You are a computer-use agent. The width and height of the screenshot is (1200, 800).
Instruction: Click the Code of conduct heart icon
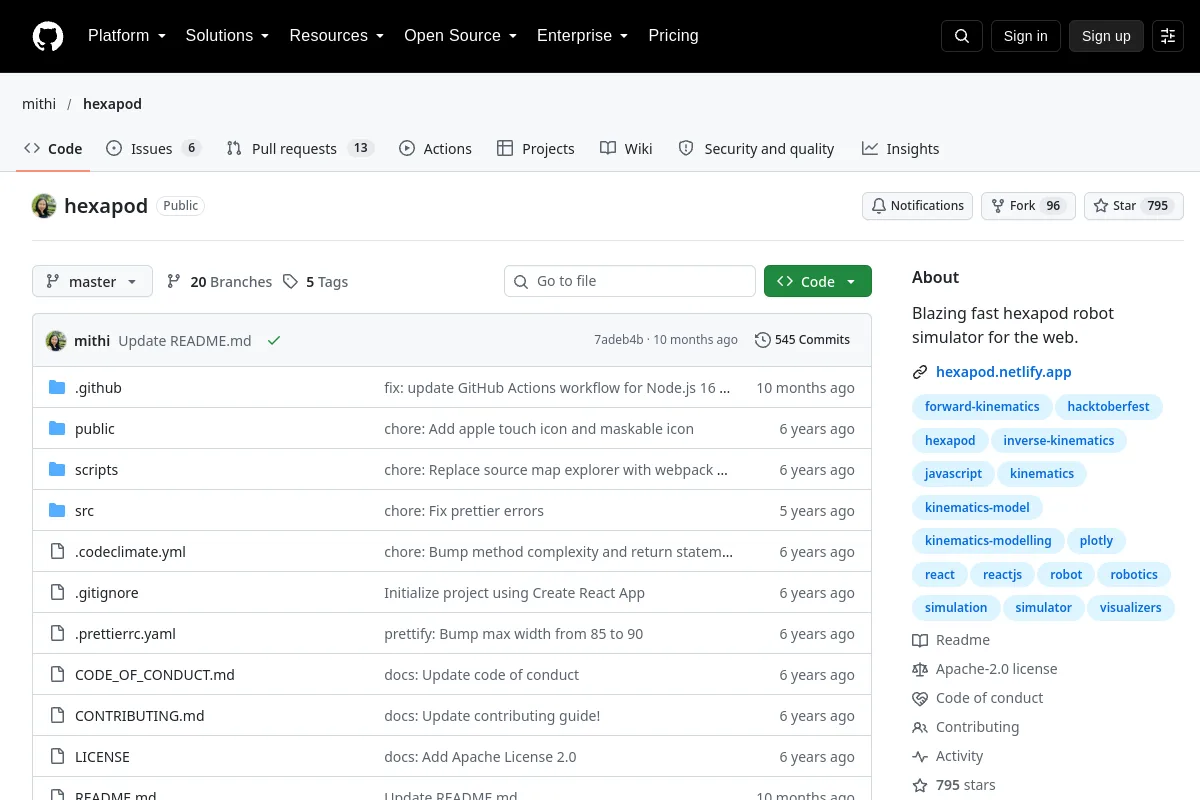coord(920,698)
